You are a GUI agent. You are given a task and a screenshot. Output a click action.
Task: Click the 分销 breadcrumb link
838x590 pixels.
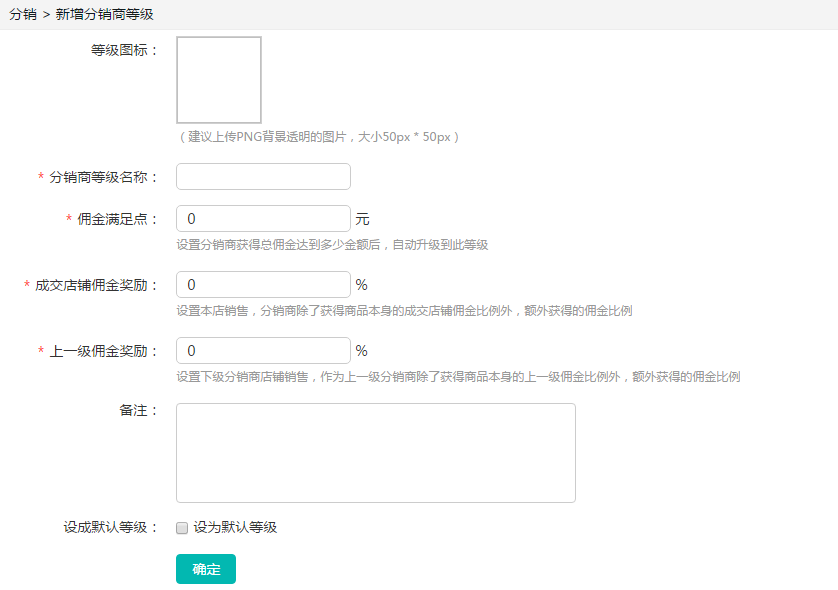[22, 15]
